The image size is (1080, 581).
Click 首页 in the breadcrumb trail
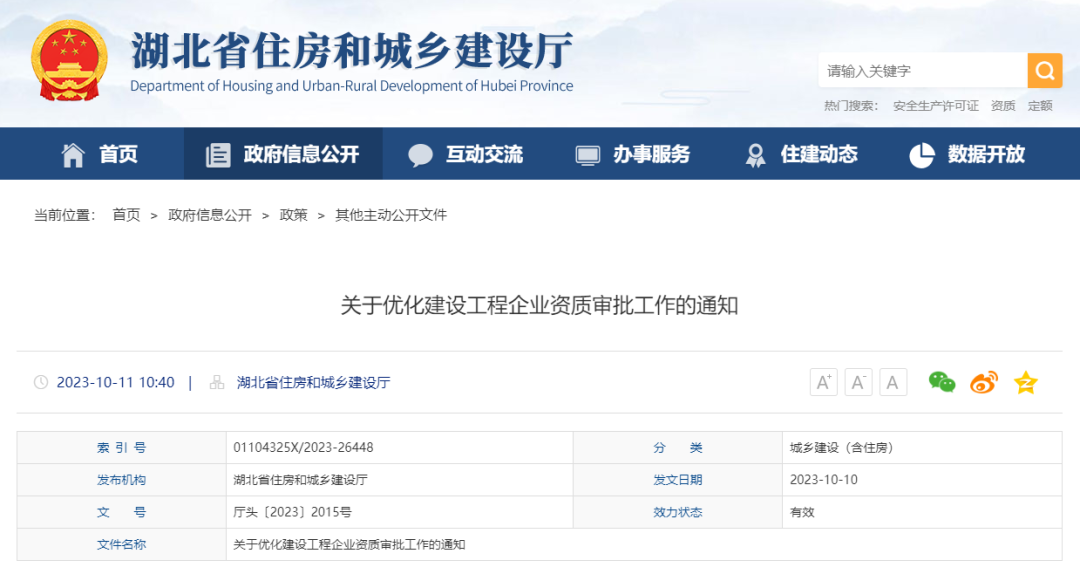click(126, 214)
